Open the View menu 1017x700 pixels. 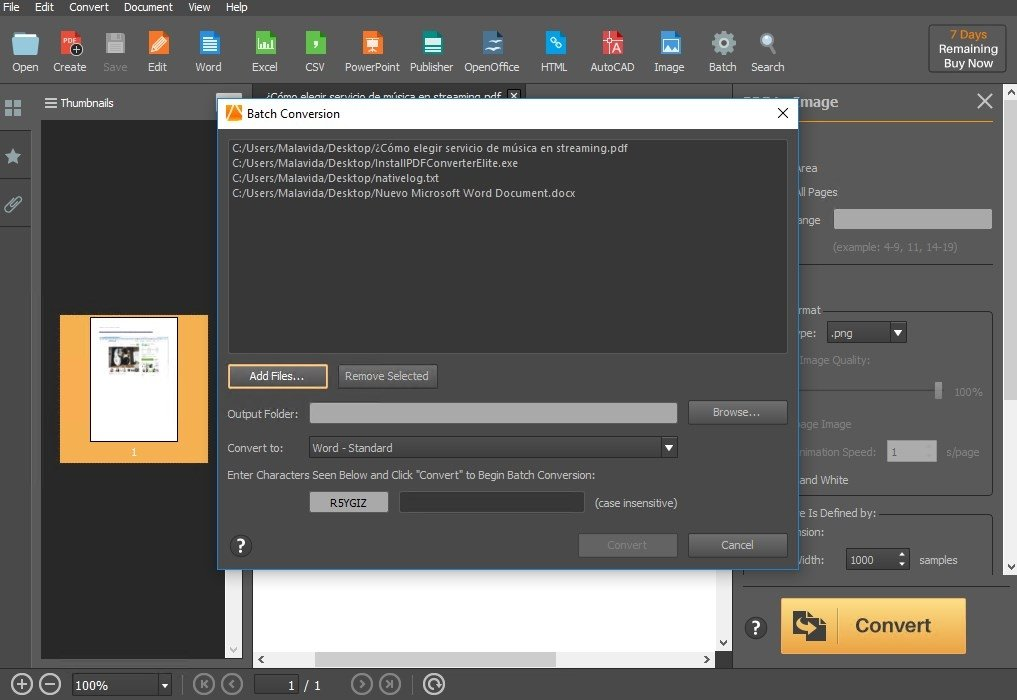[199, 7]
